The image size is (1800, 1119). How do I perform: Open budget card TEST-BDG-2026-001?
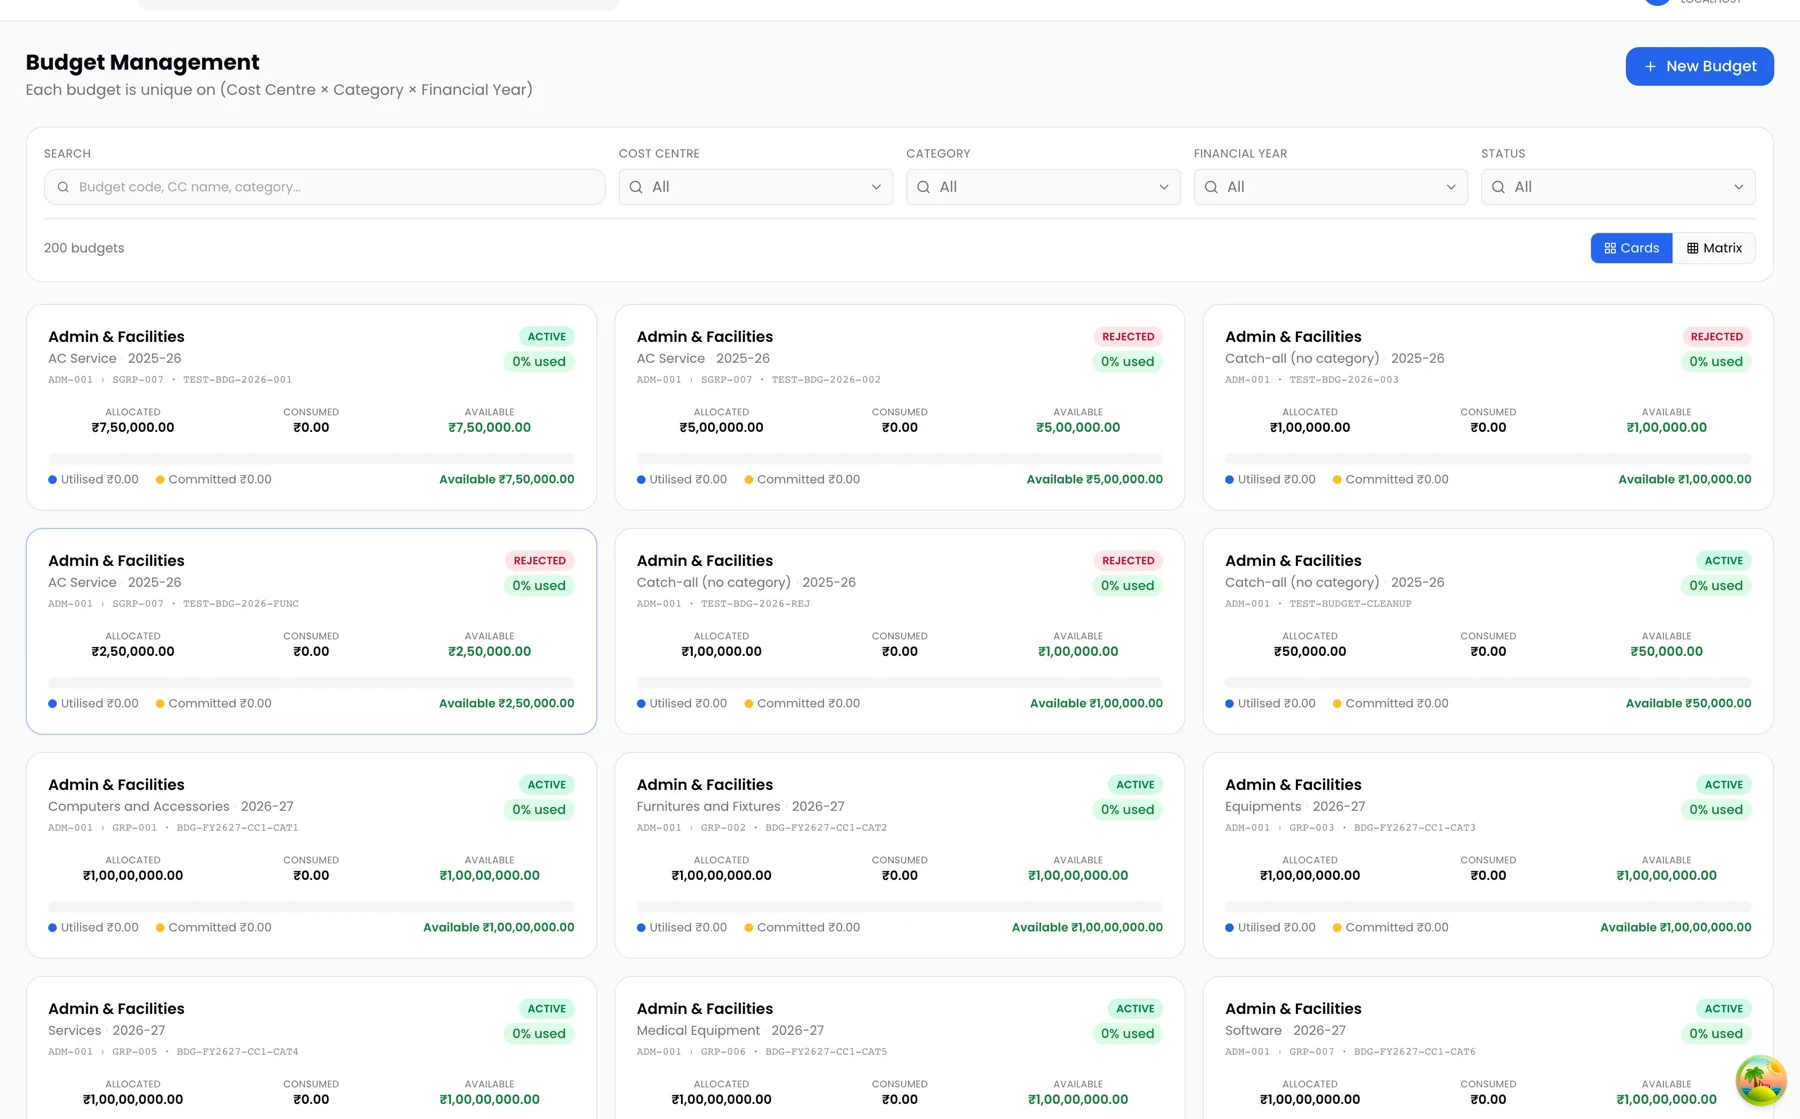[x=311, y=407]
